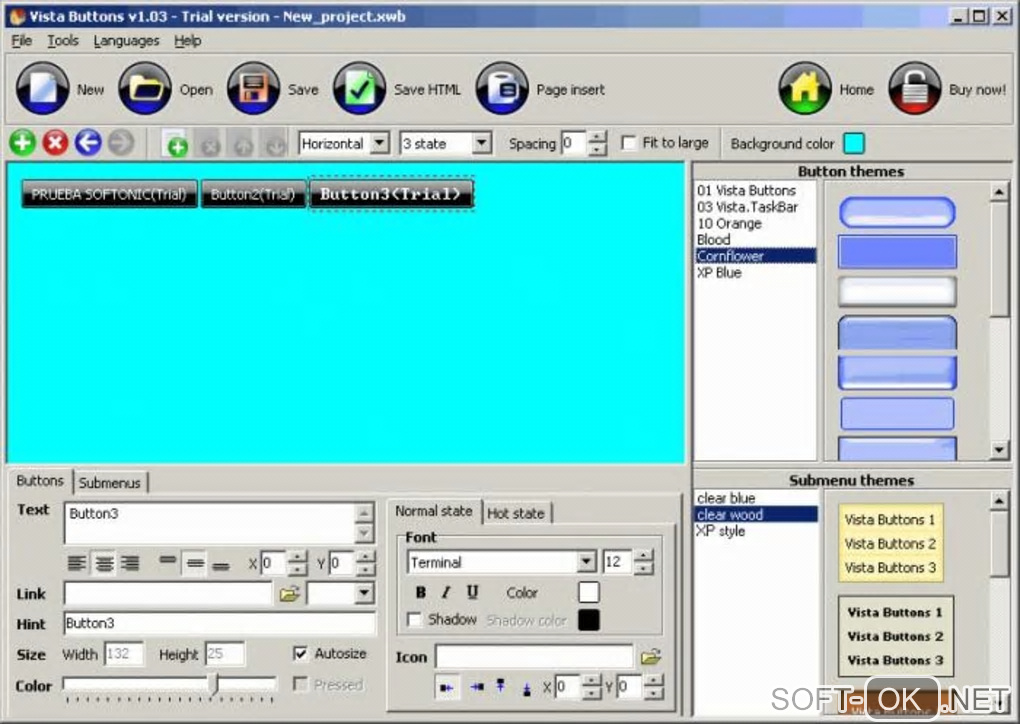Select Button3(Trial) on the canvas
The height and width of the screenshot is (724, 1020).
click(391, 193)
